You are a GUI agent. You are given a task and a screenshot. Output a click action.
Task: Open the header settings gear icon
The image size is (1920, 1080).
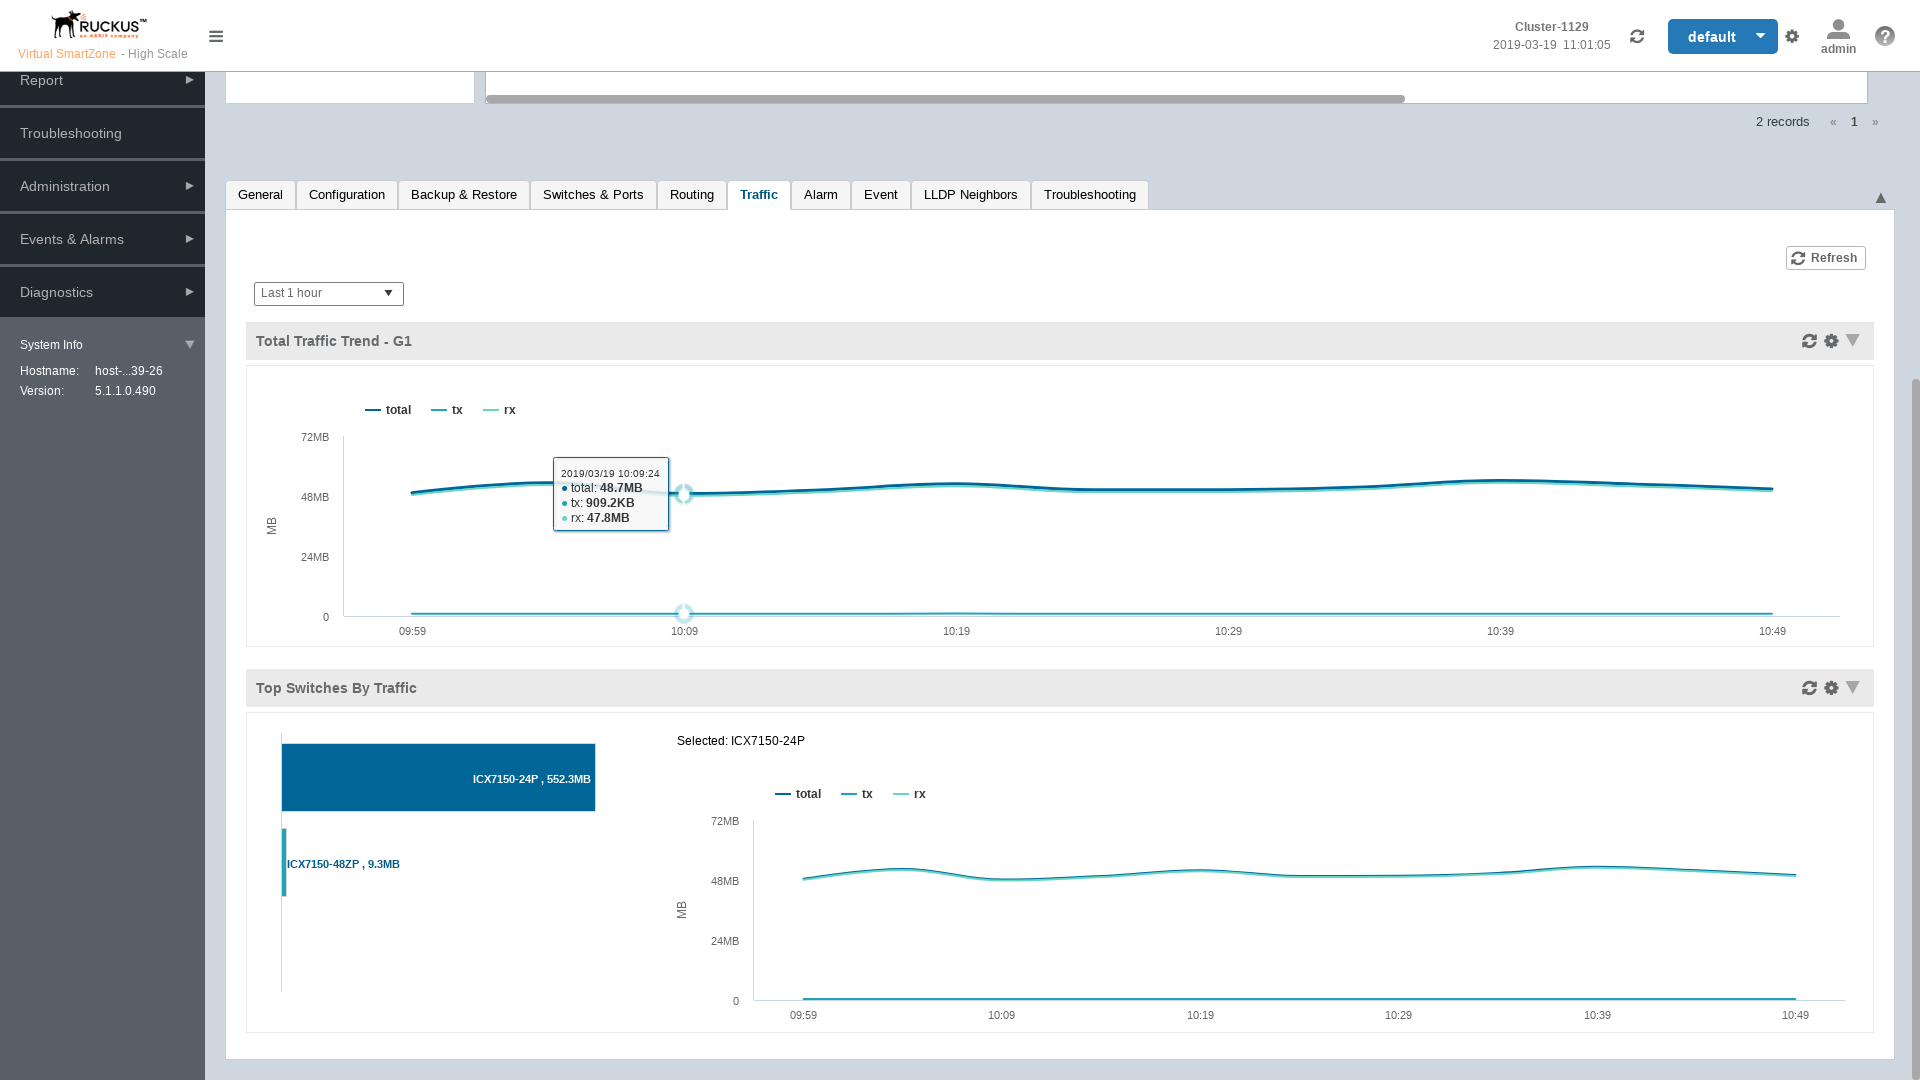coord(1792,37)
